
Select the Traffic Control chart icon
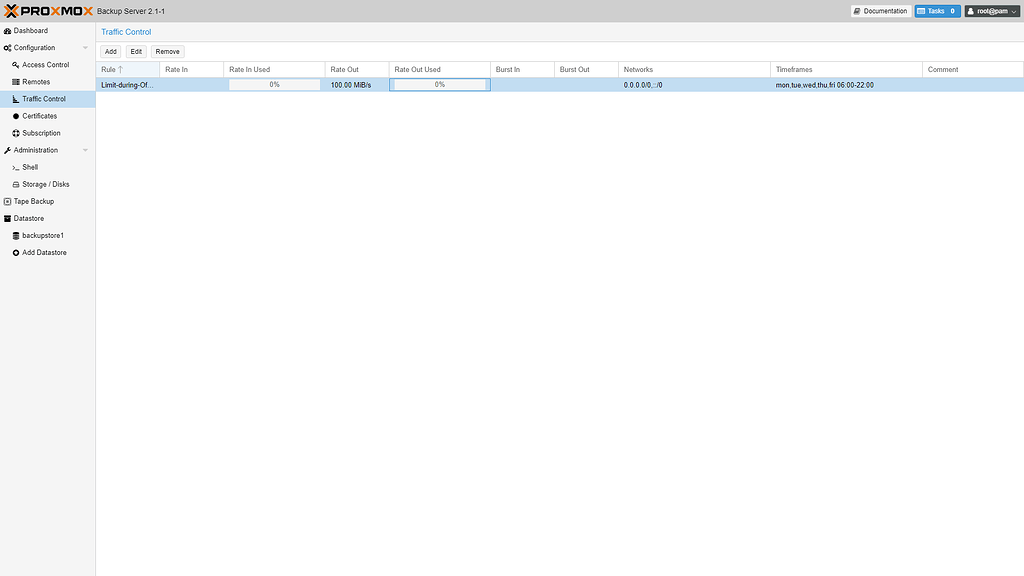17,98
